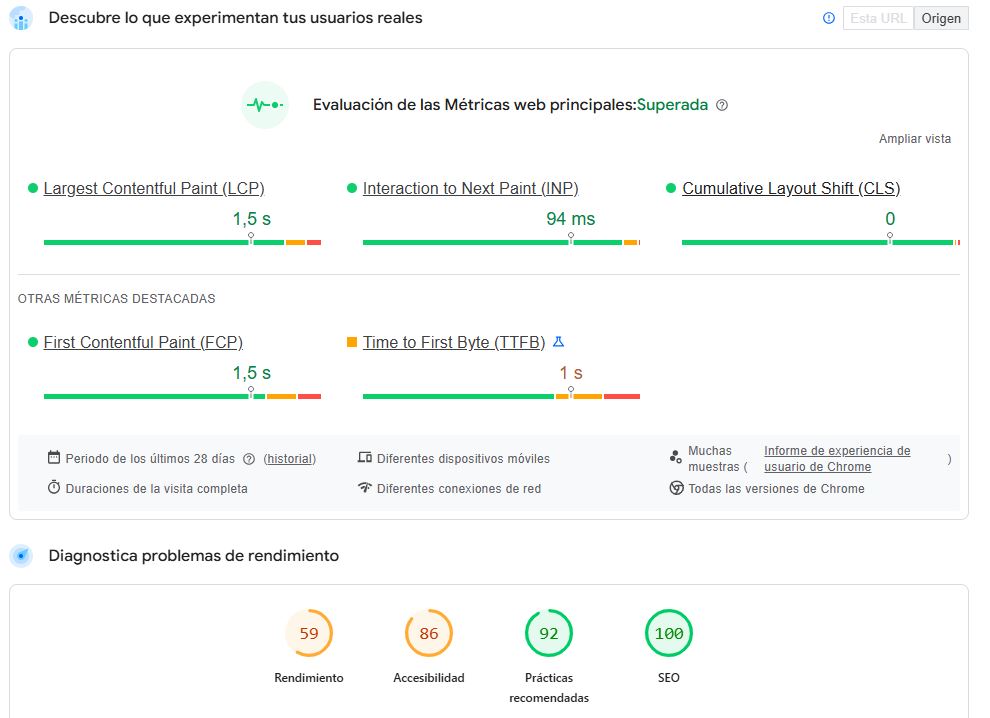Open Interaction to Next Paint (INP) link

470,188
